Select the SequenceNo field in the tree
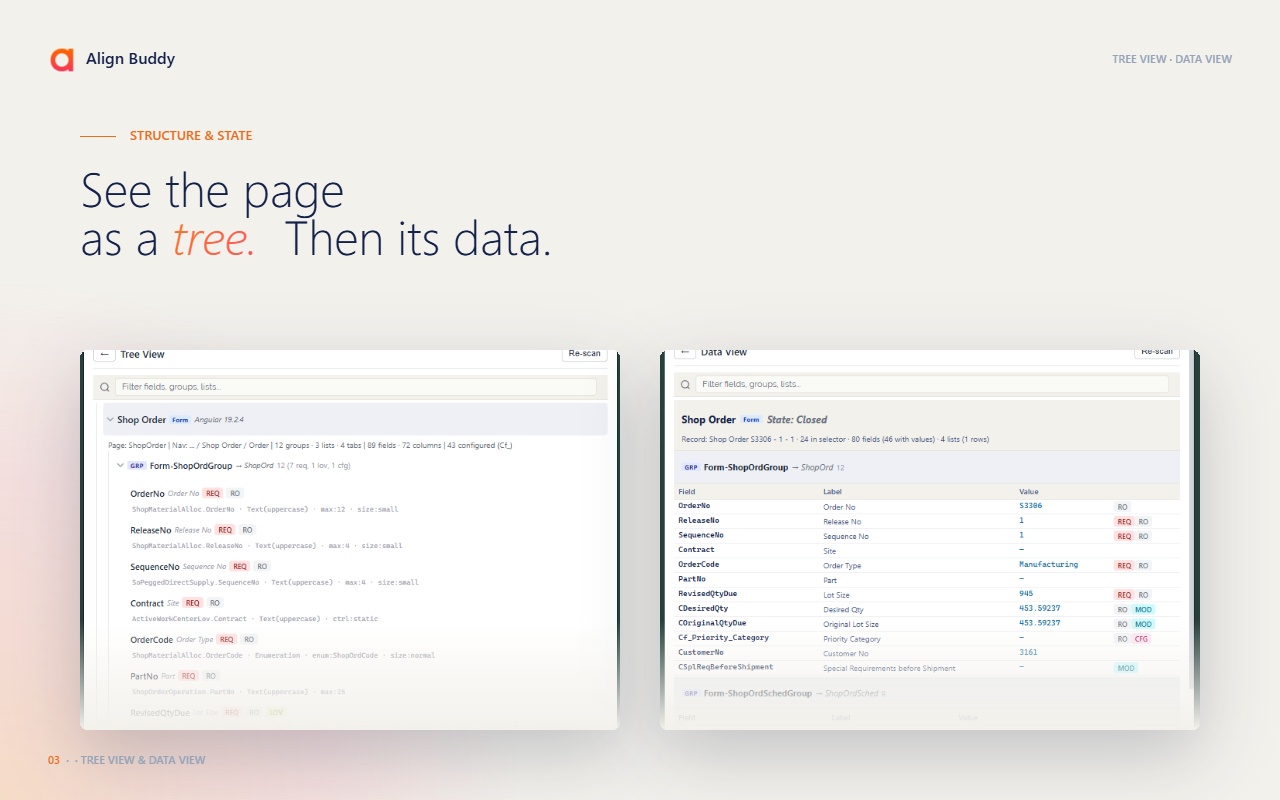 (155, 566)
